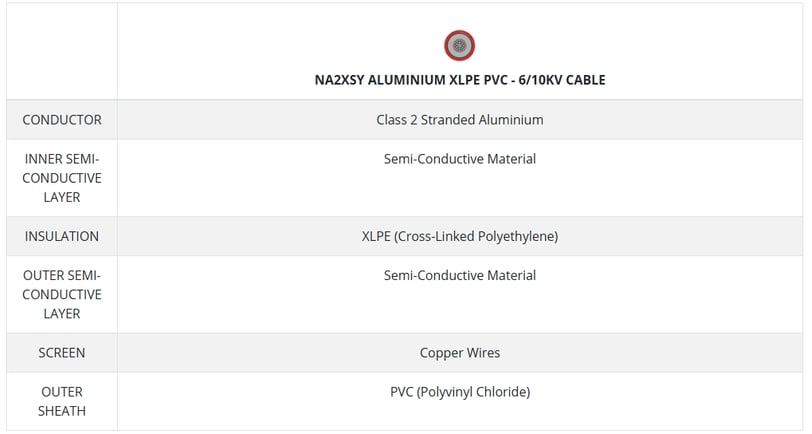Select the Outer Semi-Conductive Layer label
The width and height of the screenshot is (812, 434).
point(62,295)
